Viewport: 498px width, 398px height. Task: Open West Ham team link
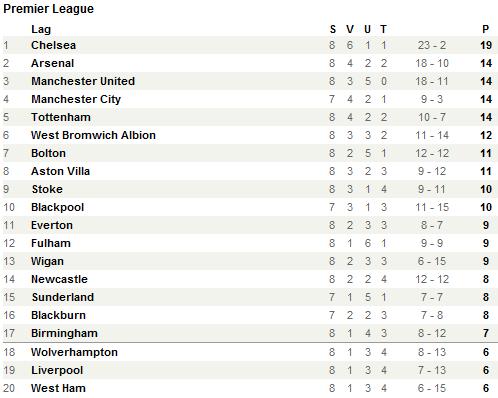[x=58, y=388]
